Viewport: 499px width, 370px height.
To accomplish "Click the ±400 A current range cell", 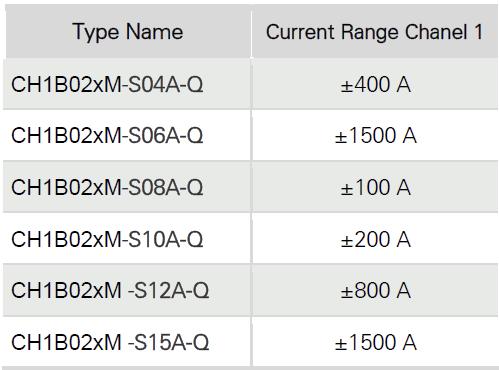I will click(x=375, y=84).
